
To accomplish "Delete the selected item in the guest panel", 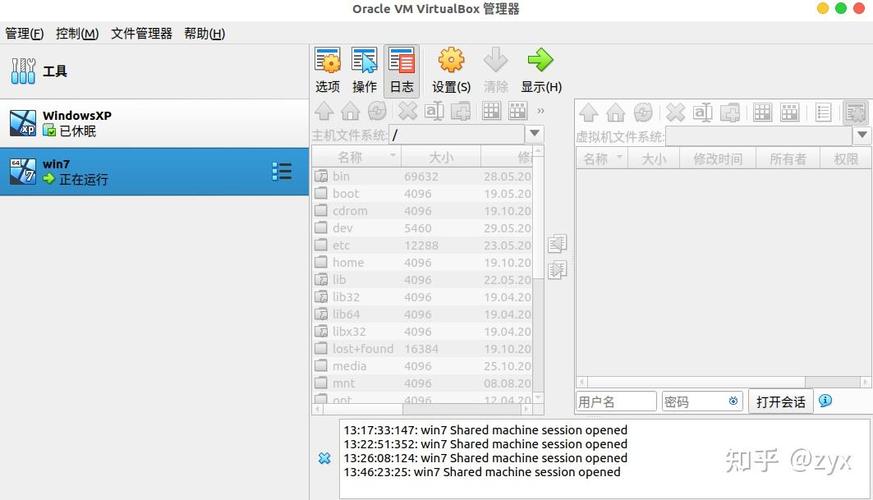I will click(x=675, y=112).
